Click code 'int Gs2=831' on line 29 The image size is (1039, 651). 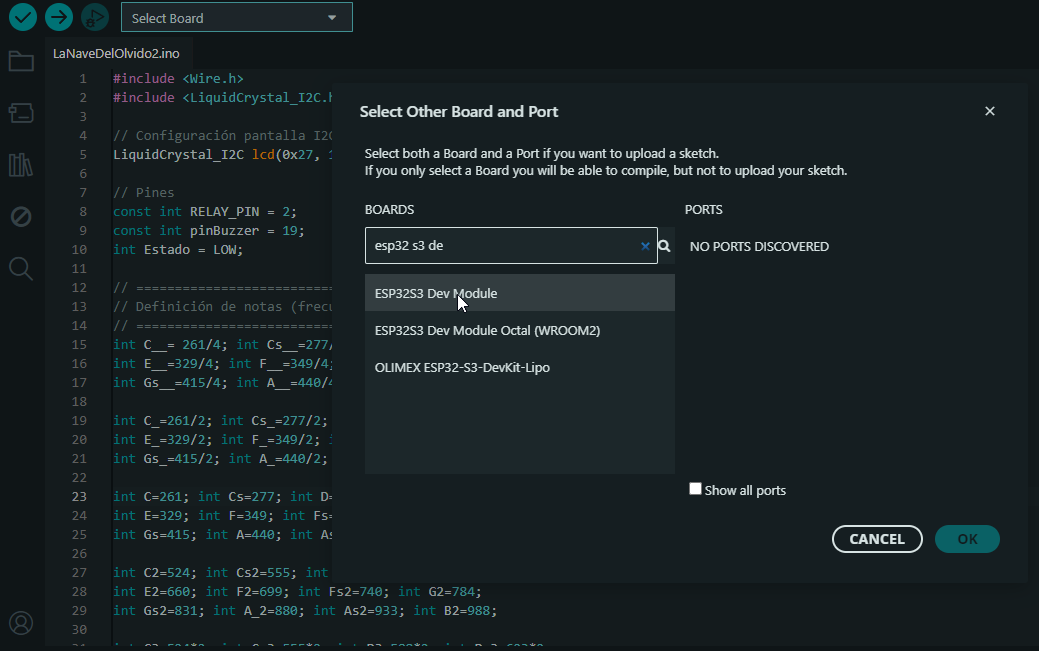coord(155,611)
